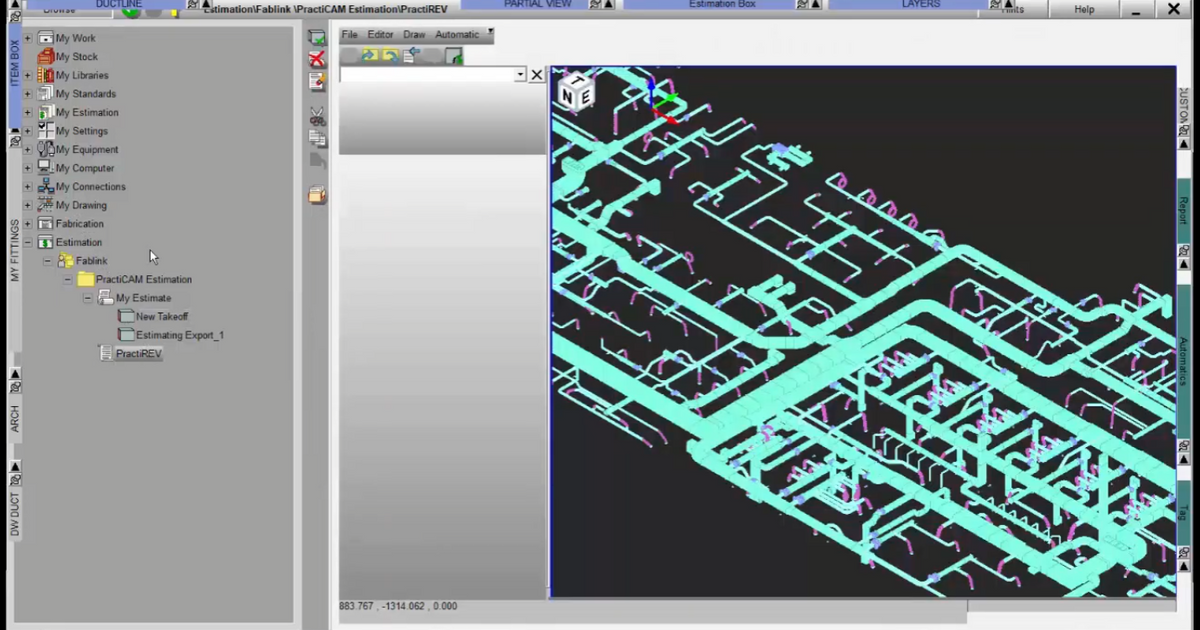Open the Automatic menu
The image size is (1200, 630).
coord(457,34)
